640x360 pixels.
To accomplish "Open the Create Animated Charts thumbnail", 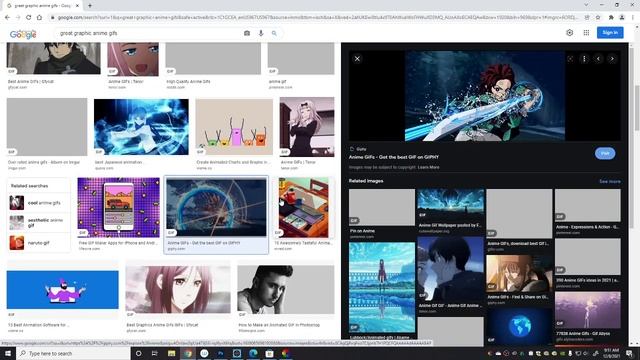I will (x=234, y=127).
